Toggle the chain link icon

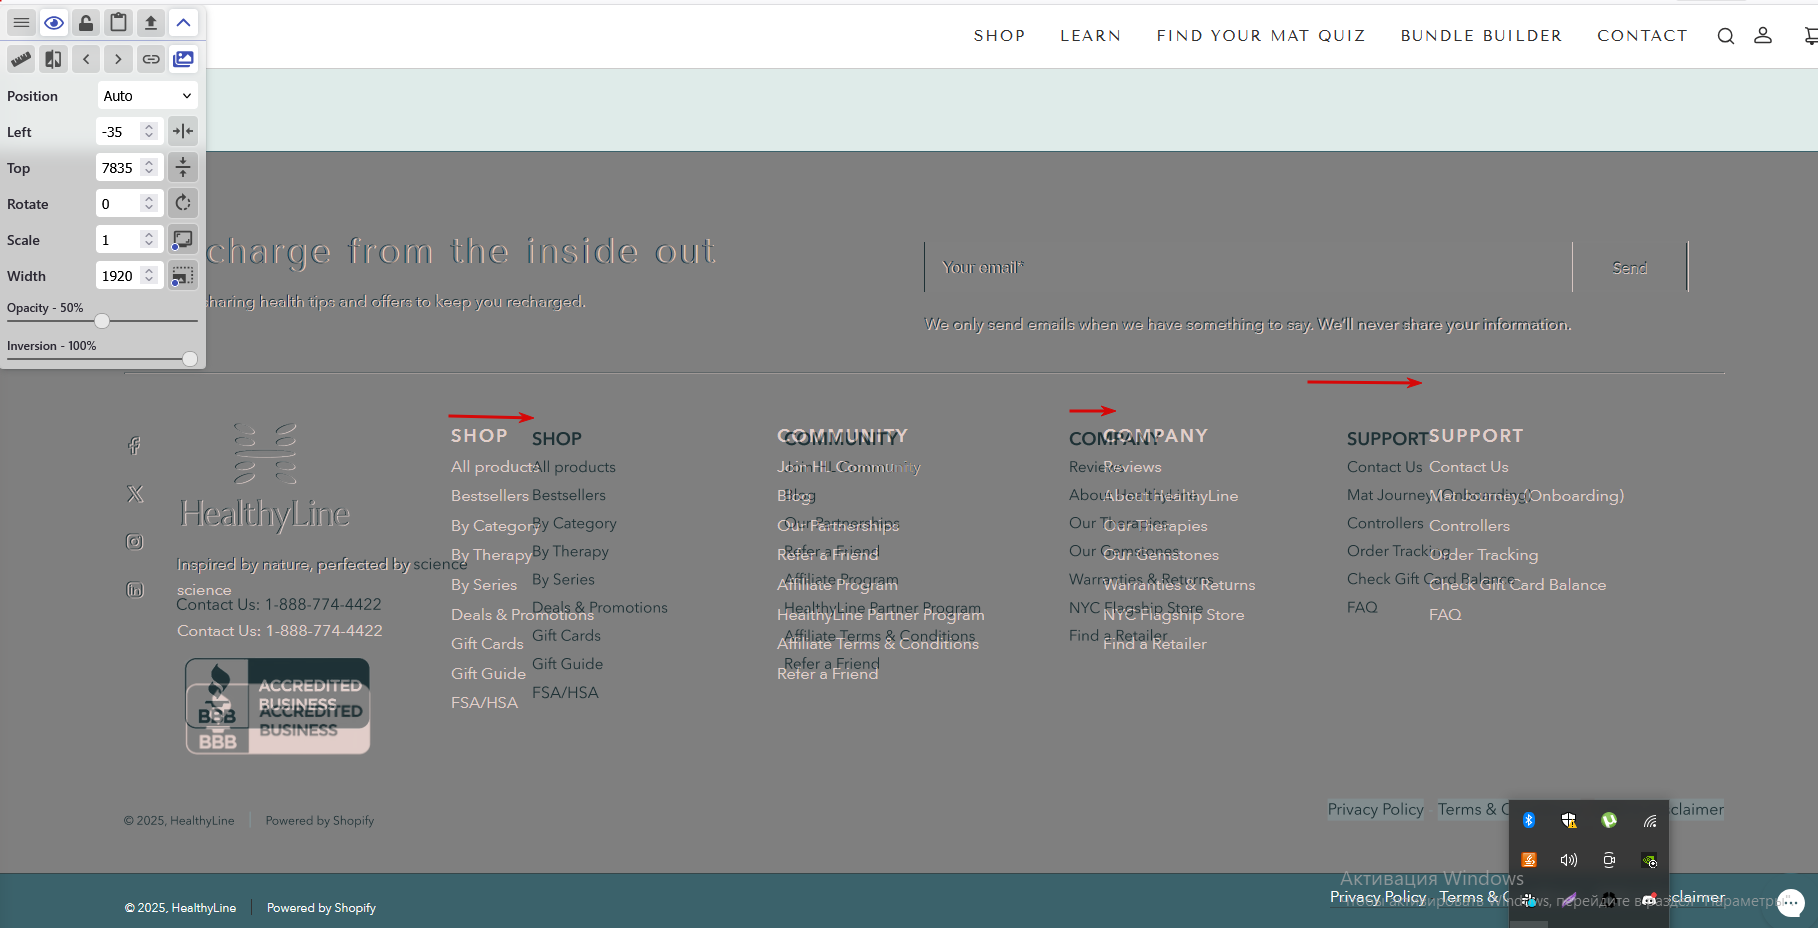point(151,59)
